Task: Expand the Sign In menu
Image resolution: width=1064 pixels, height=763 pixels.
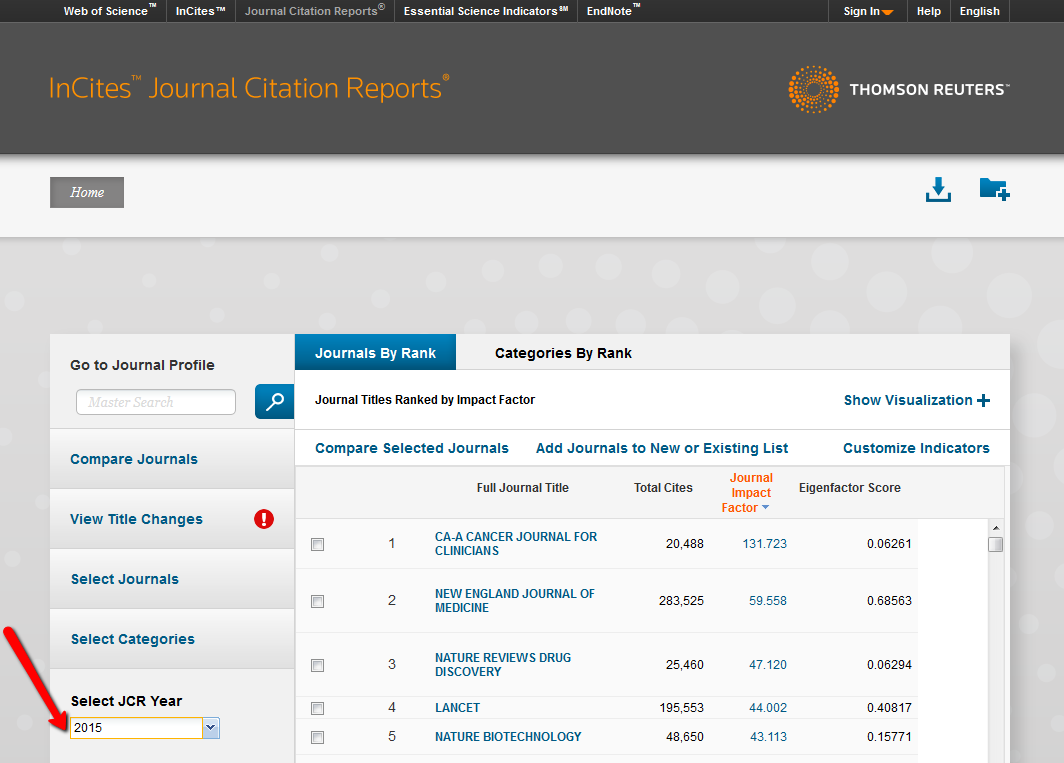Action: tap(868, 11)
